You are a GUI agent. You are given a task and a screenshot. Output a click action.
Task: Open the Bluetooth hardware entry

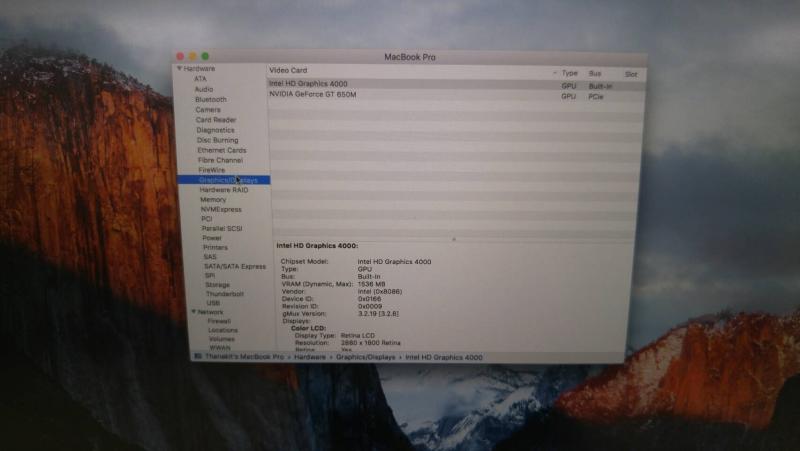[211, 99]
